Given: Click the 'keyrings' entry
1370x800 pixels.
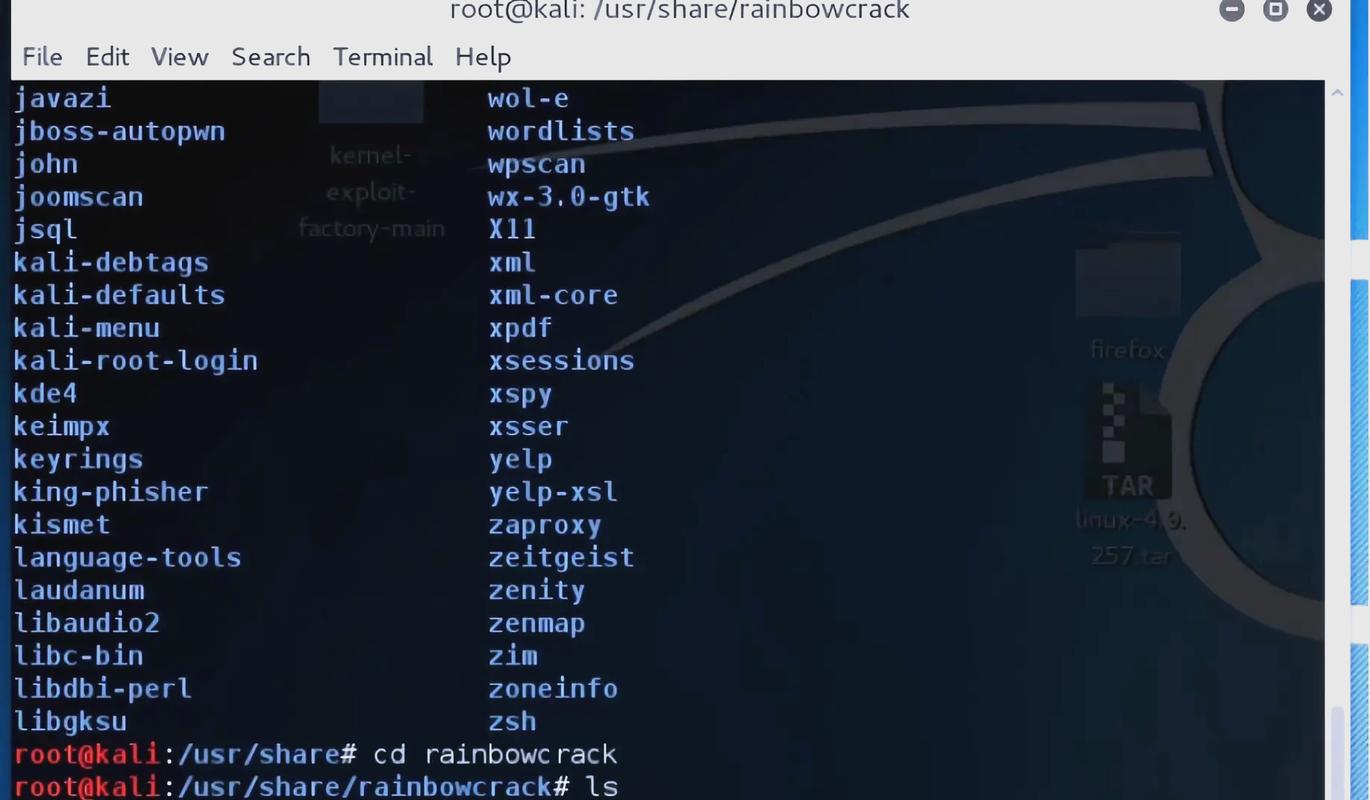Looking at the screenshot, I should coord(79,460).
